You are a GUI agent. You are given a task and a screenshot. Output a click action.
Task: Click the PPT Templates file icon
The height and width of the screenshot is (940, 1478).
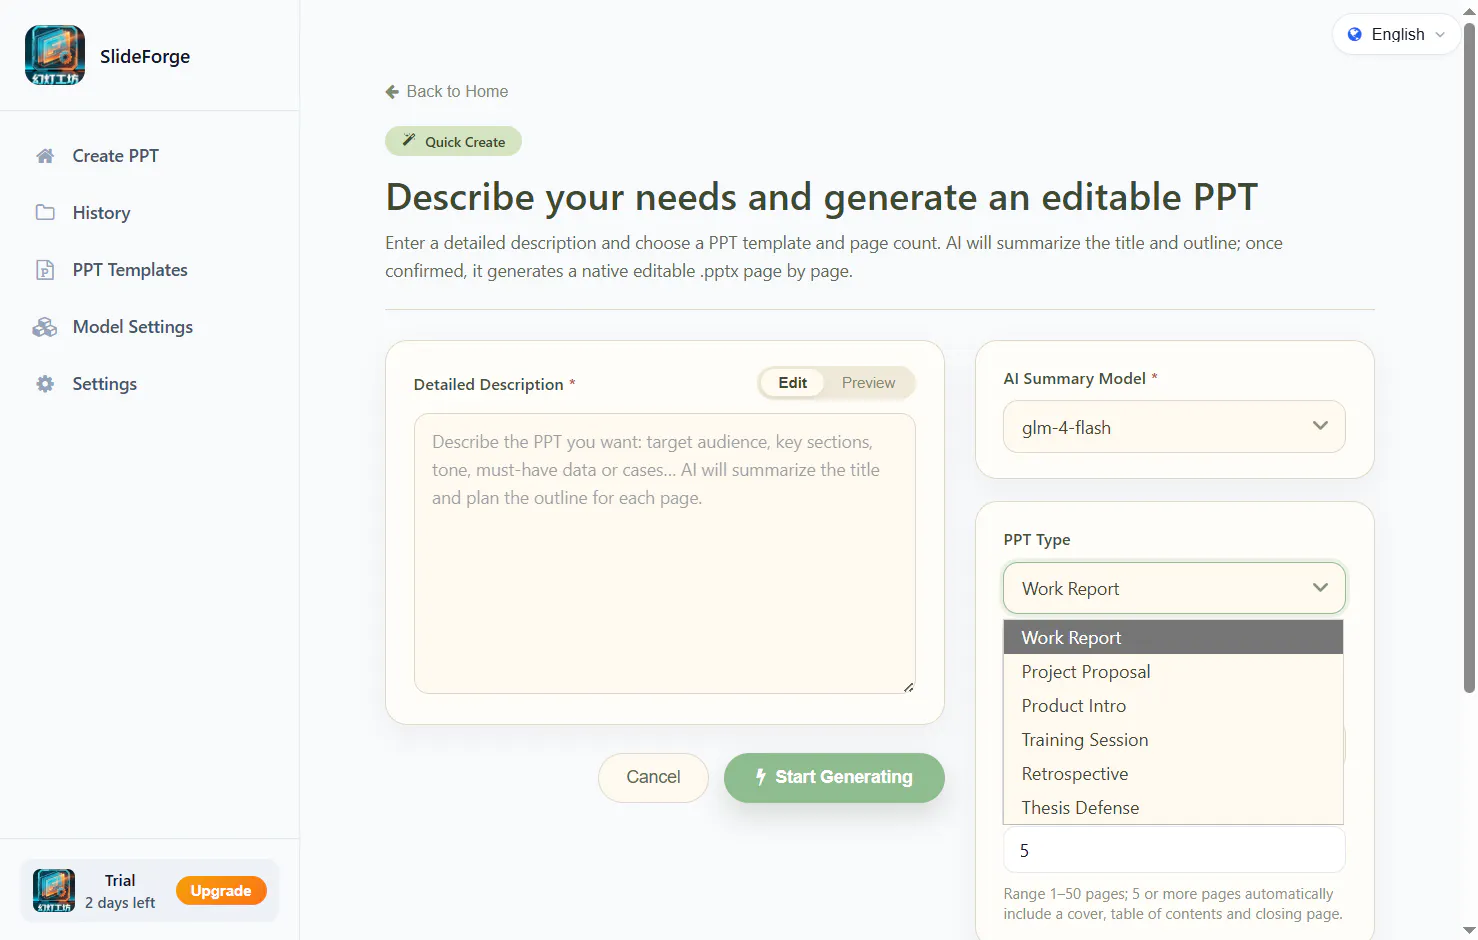pyautogui.click(x=45, y=270)
